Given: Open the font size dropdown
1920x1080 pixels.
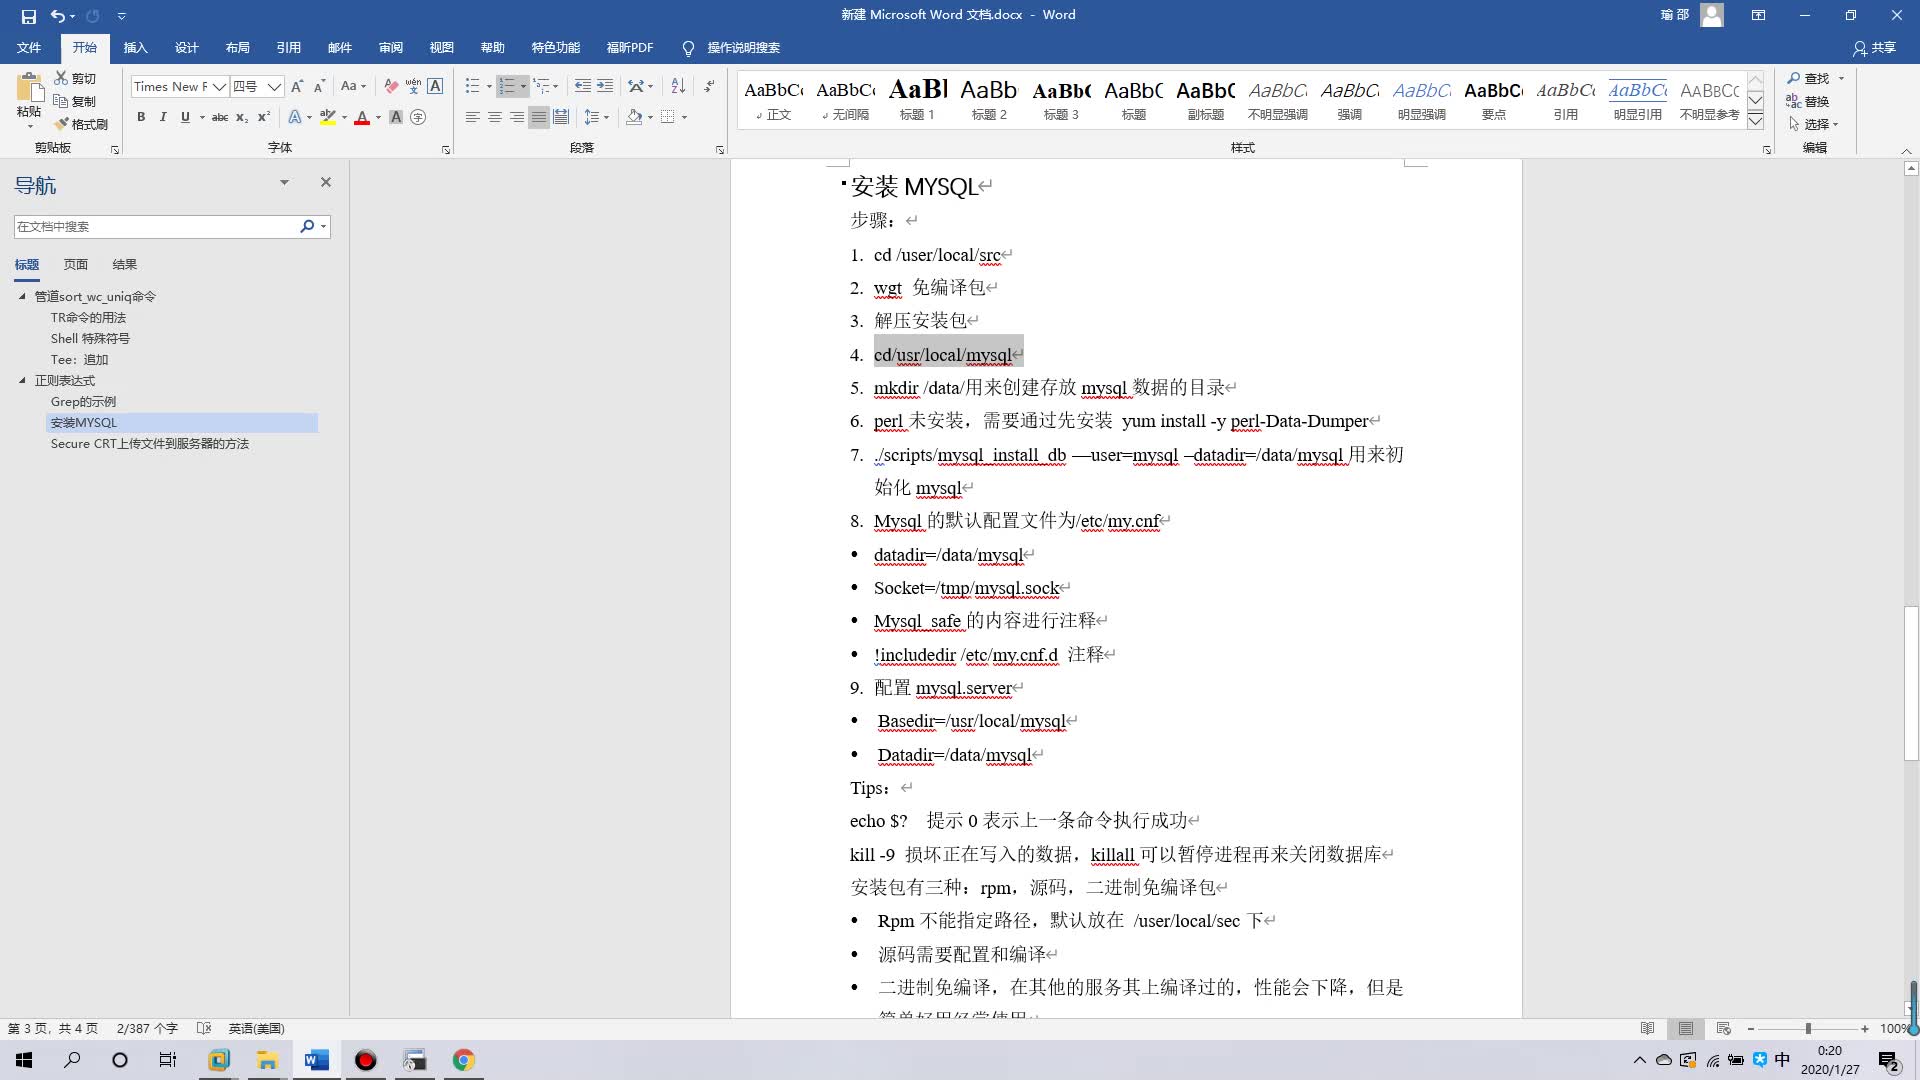Looking at the screenshot, I should (x=274, y=87).
